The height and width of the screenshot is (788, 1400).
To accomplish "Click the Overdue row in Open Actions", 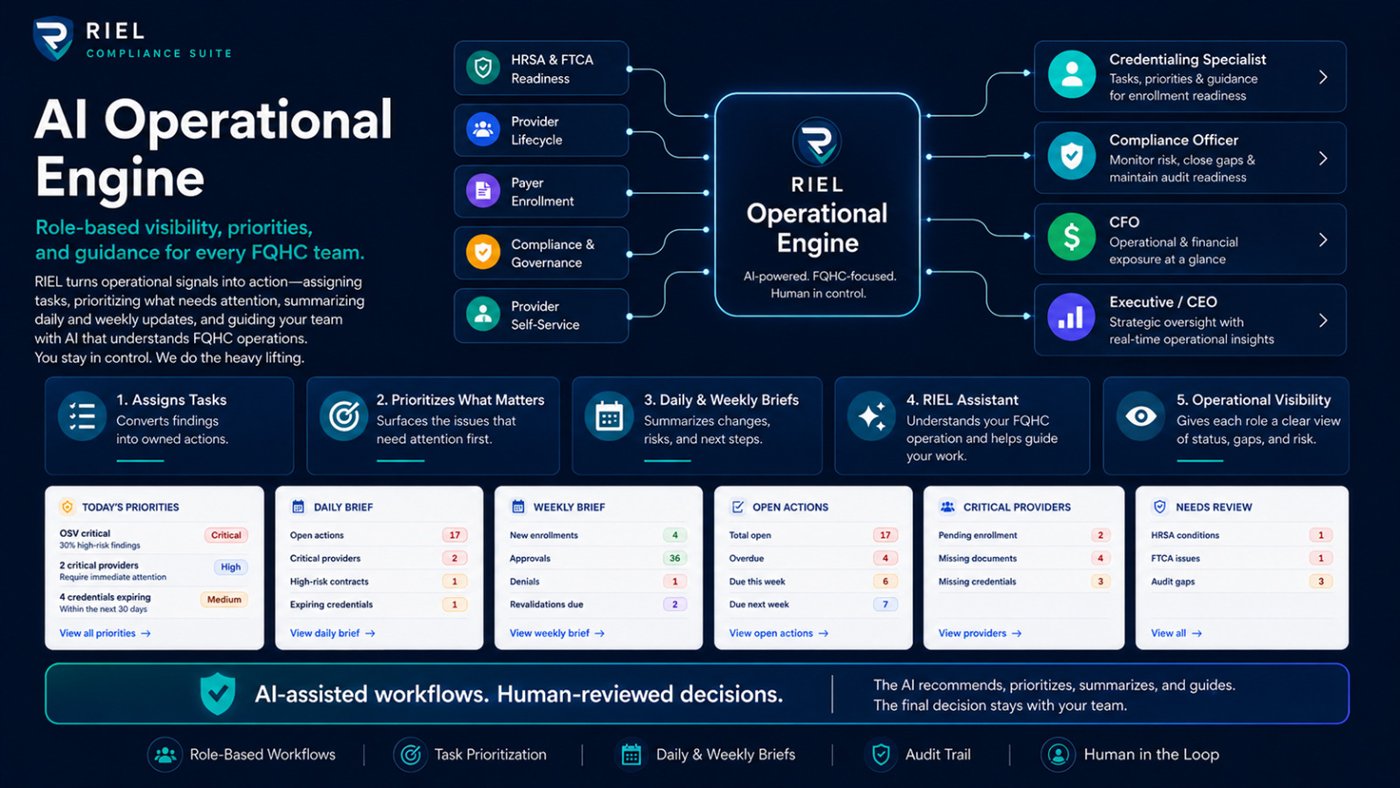I will tap(813, 559).
